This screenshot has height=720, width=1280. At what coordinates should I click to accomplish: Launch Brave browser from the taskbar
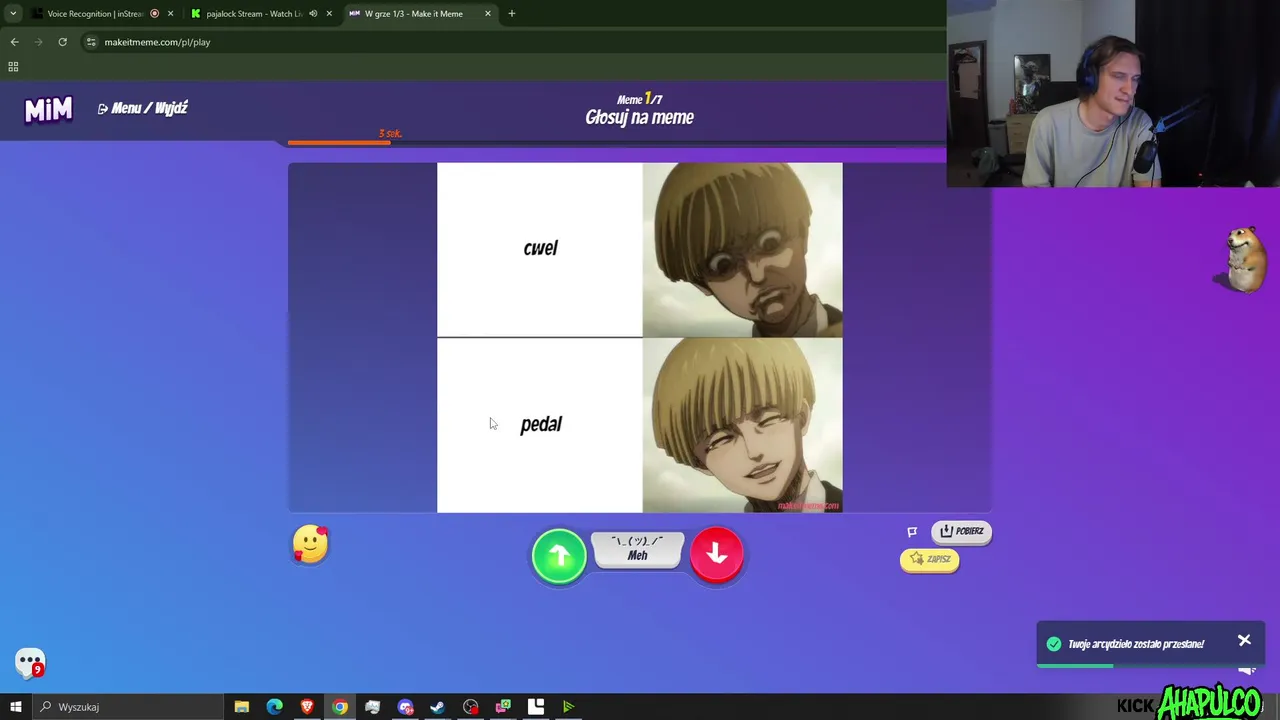(x=307, y=707)
